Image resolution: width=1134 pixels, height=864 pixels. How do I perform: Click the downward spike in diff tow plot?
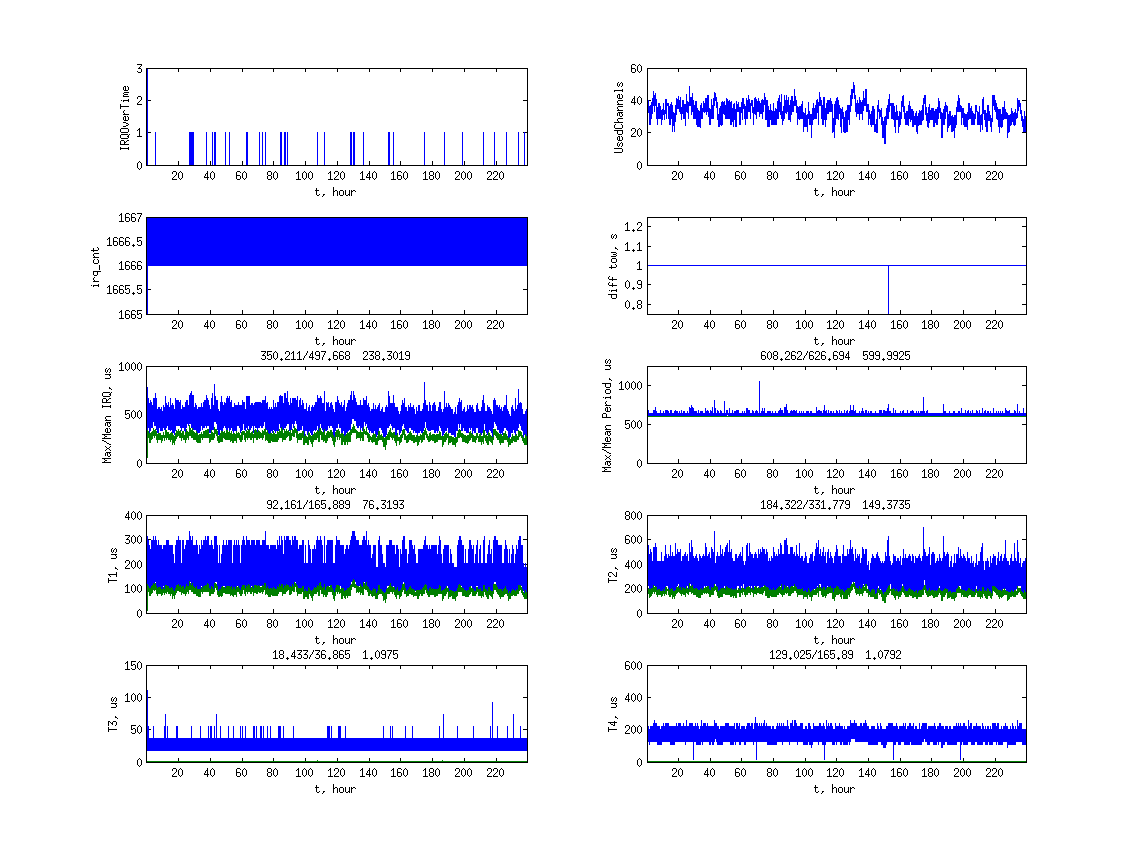pos(888,290)
